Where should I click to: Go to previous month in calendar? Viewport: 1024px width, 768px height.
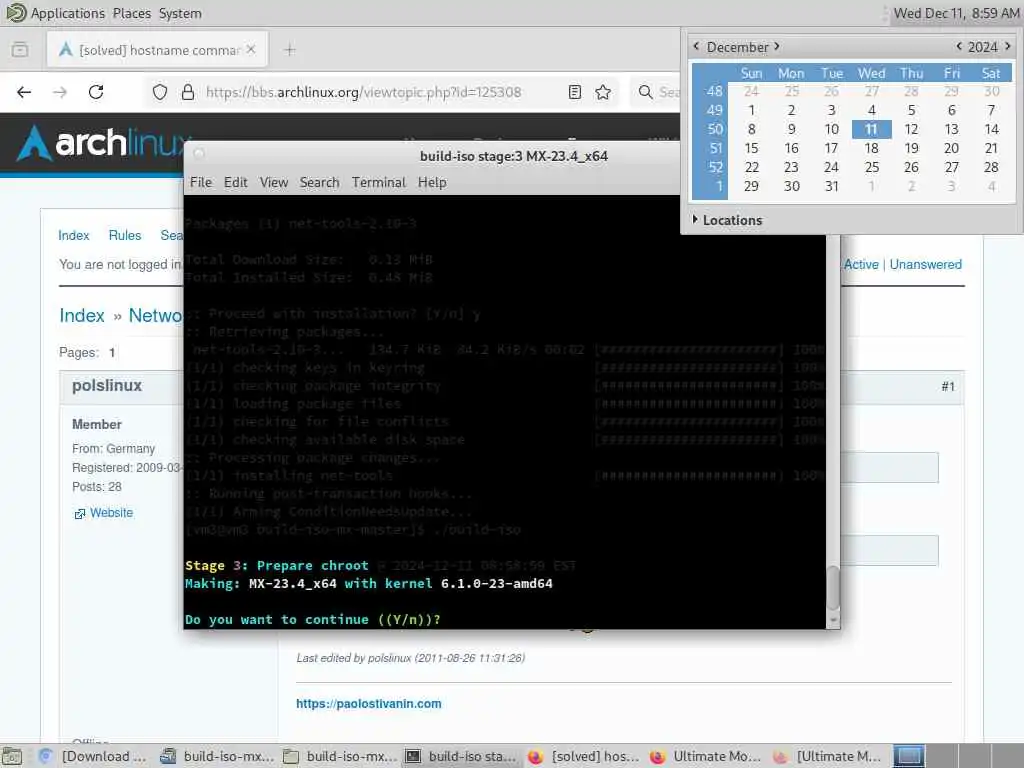696,46
